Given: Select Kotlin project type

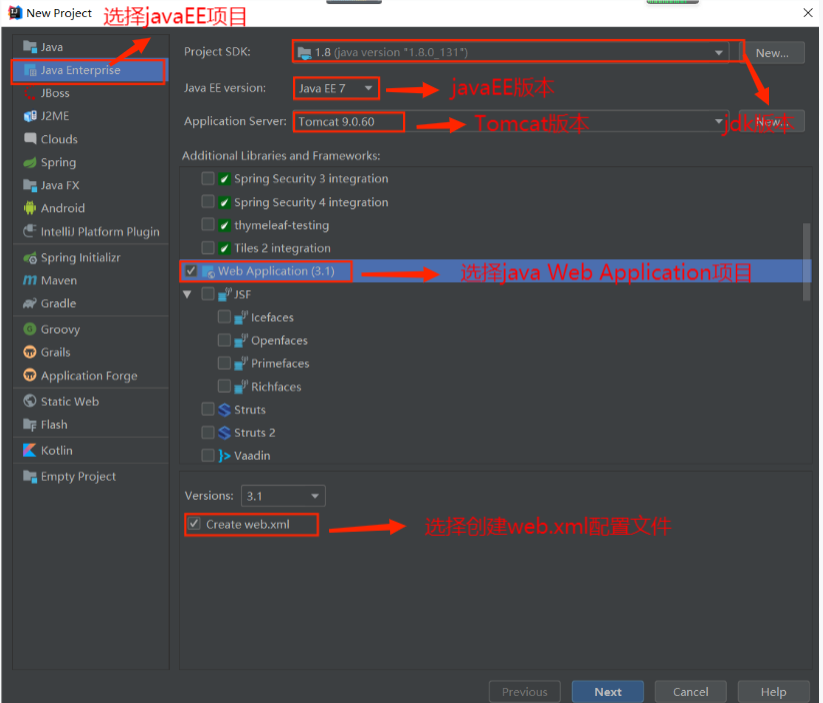Looking at the screenshot, I should pos(91,450).
